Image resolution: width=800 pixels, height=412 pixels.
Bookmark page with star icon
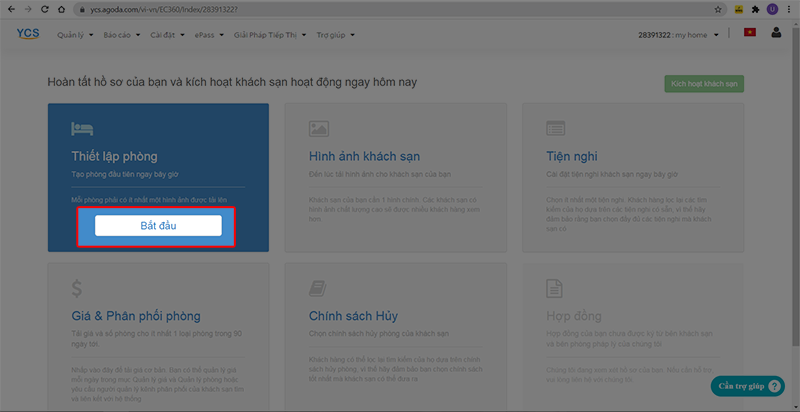click(718, 9)
